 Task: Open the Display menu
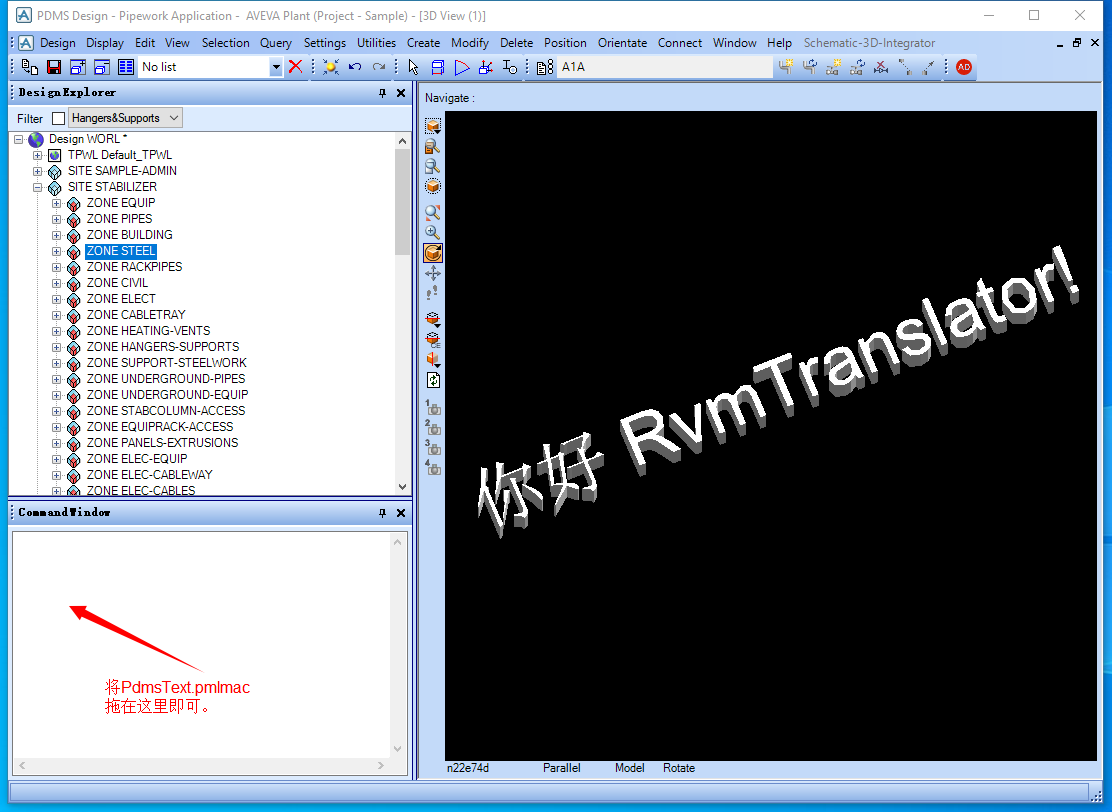(105, 43)
